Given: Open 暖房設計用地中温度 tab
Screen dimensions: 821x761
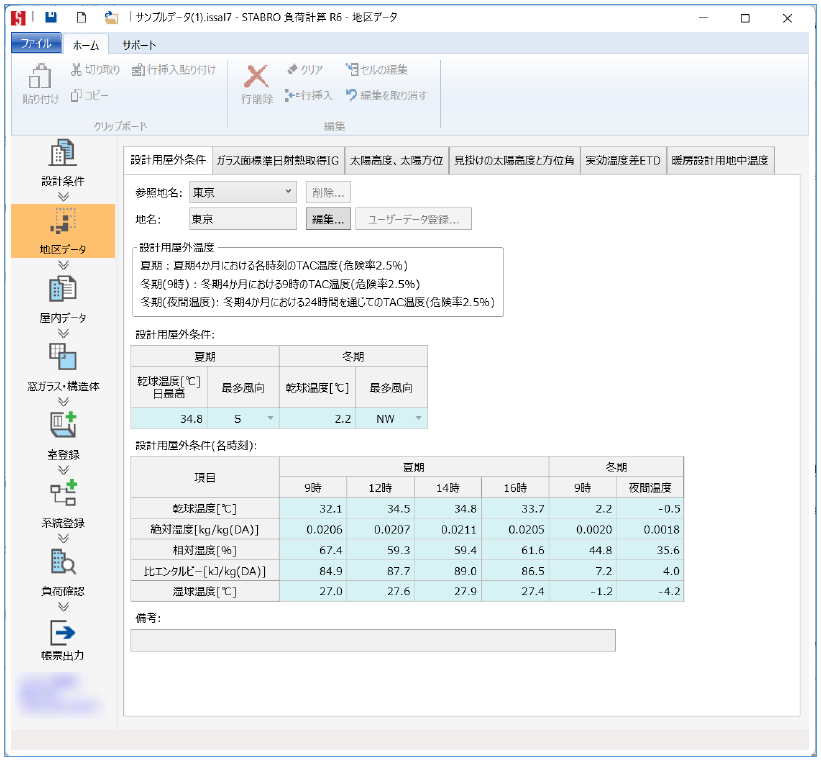Looking at the screenshot, I should 720,160.
